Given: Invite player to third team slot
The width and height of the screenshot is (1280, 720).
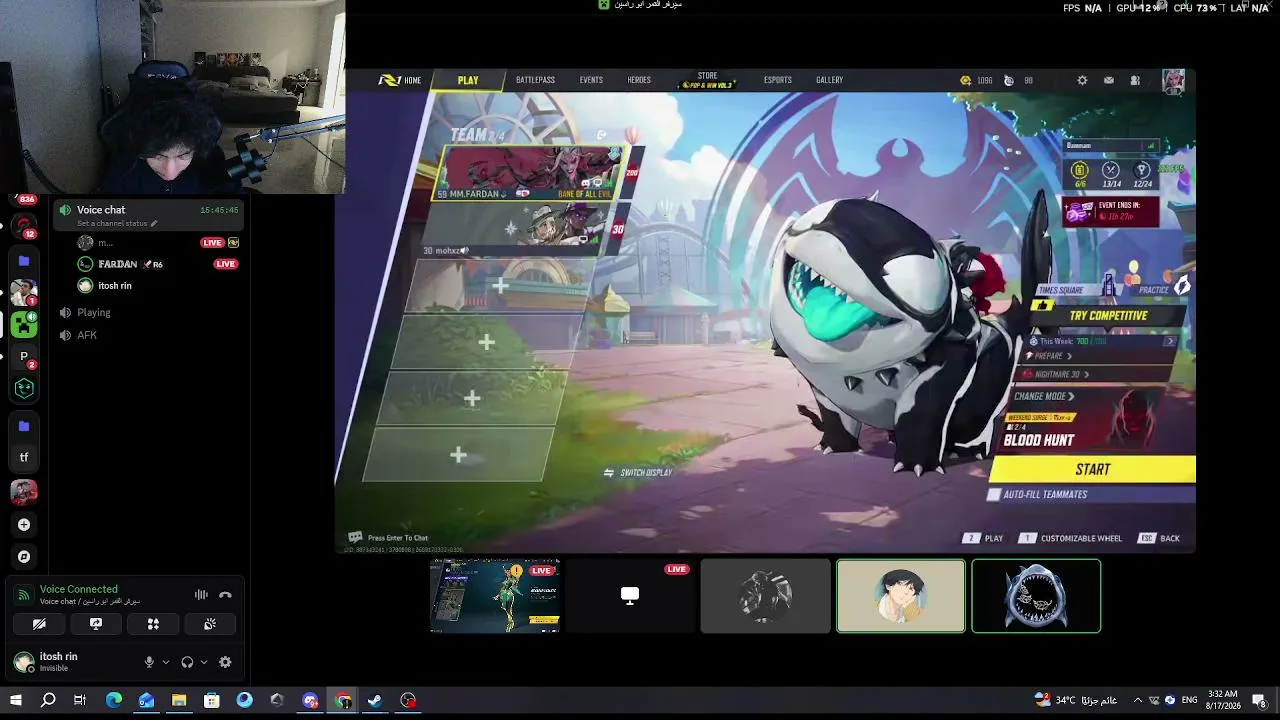Looking at the screenshot, I should click(x=500, y=286).
